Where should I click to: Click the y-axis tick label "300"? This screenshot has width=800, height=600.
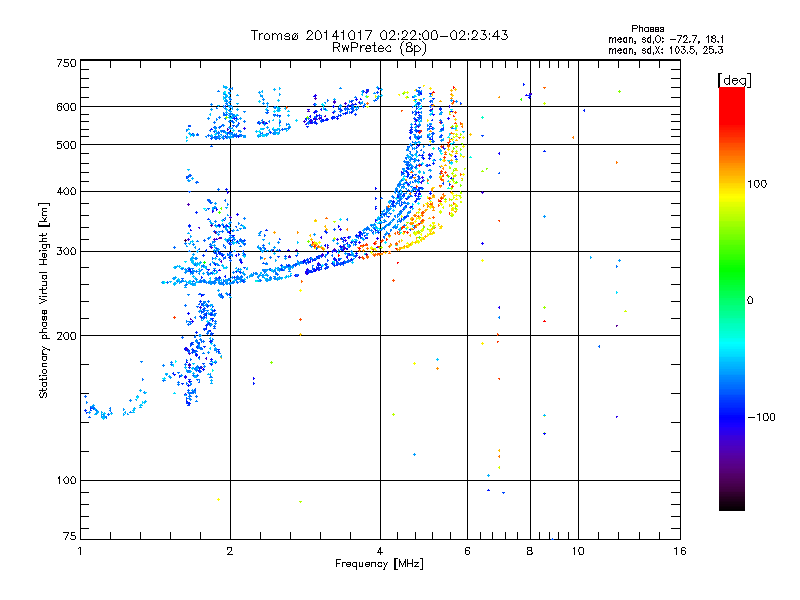67,252
